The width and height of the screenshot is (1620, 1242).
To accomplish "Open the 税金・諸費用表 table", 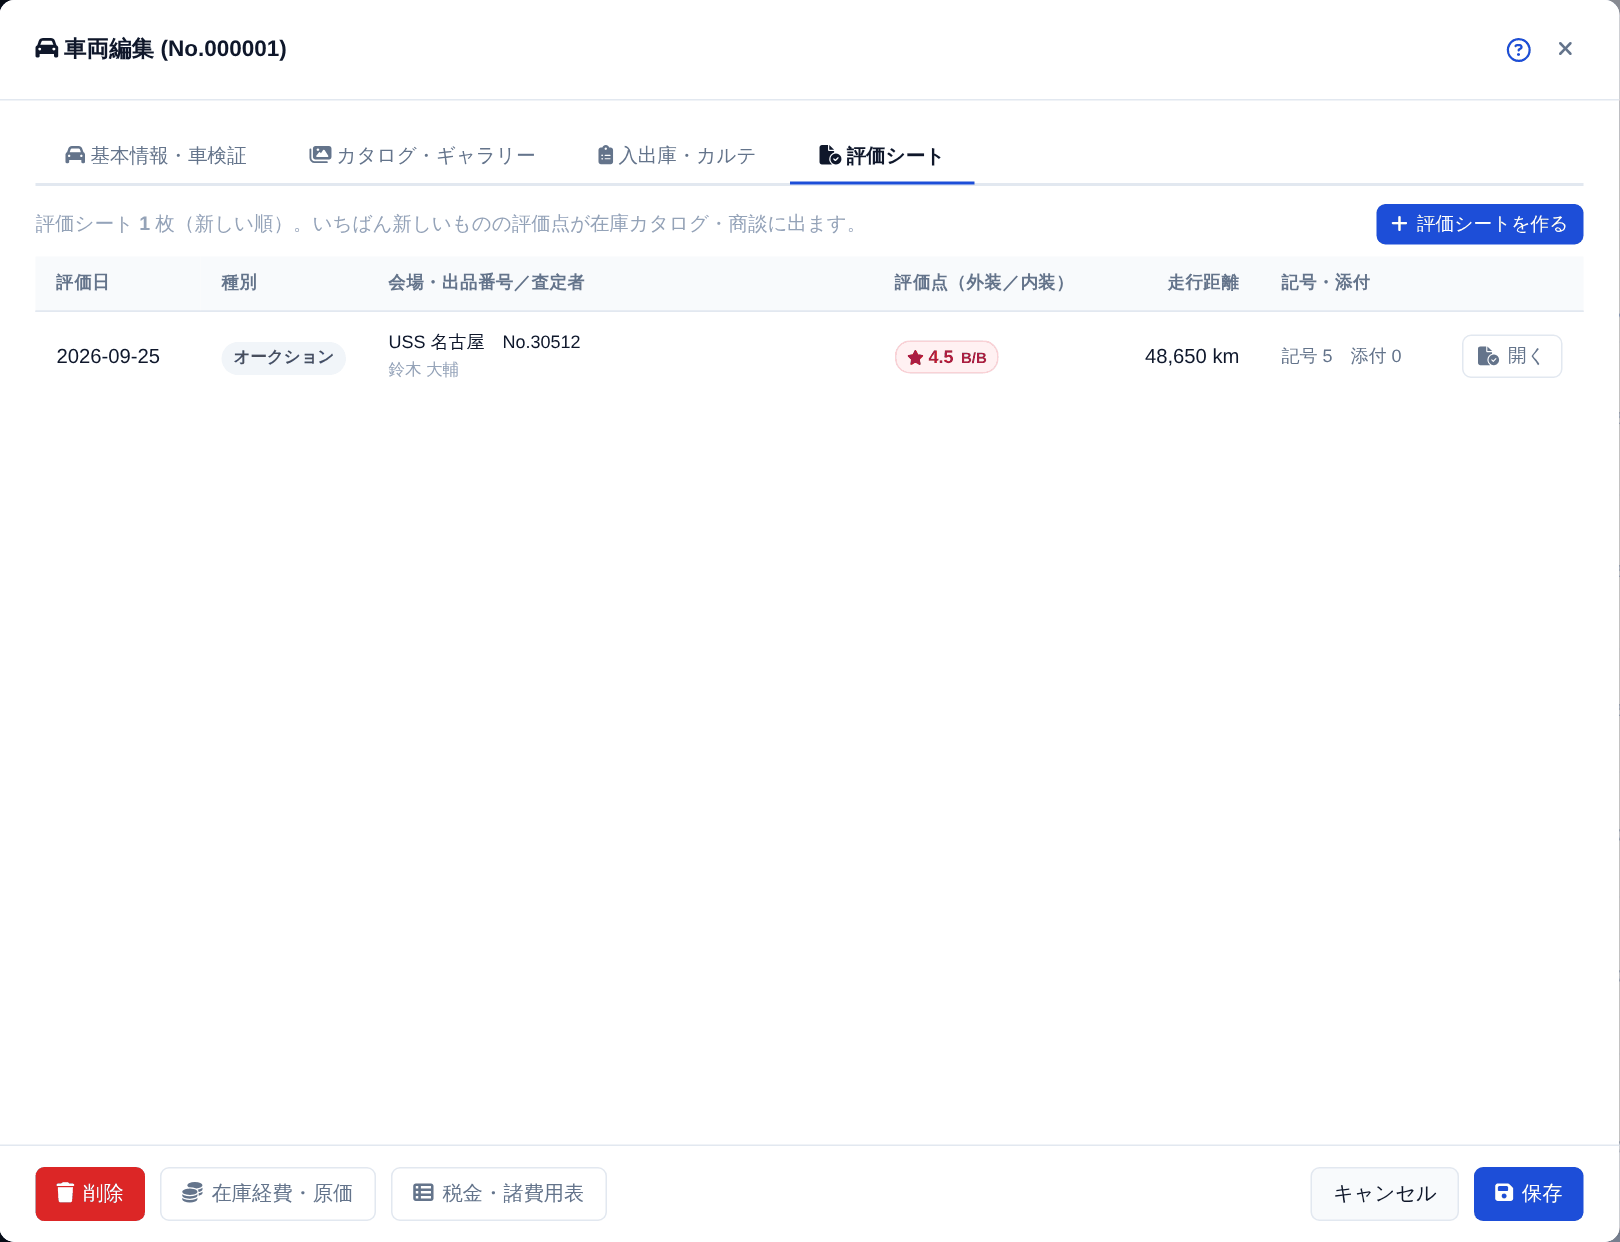I will coord(499,1194).
